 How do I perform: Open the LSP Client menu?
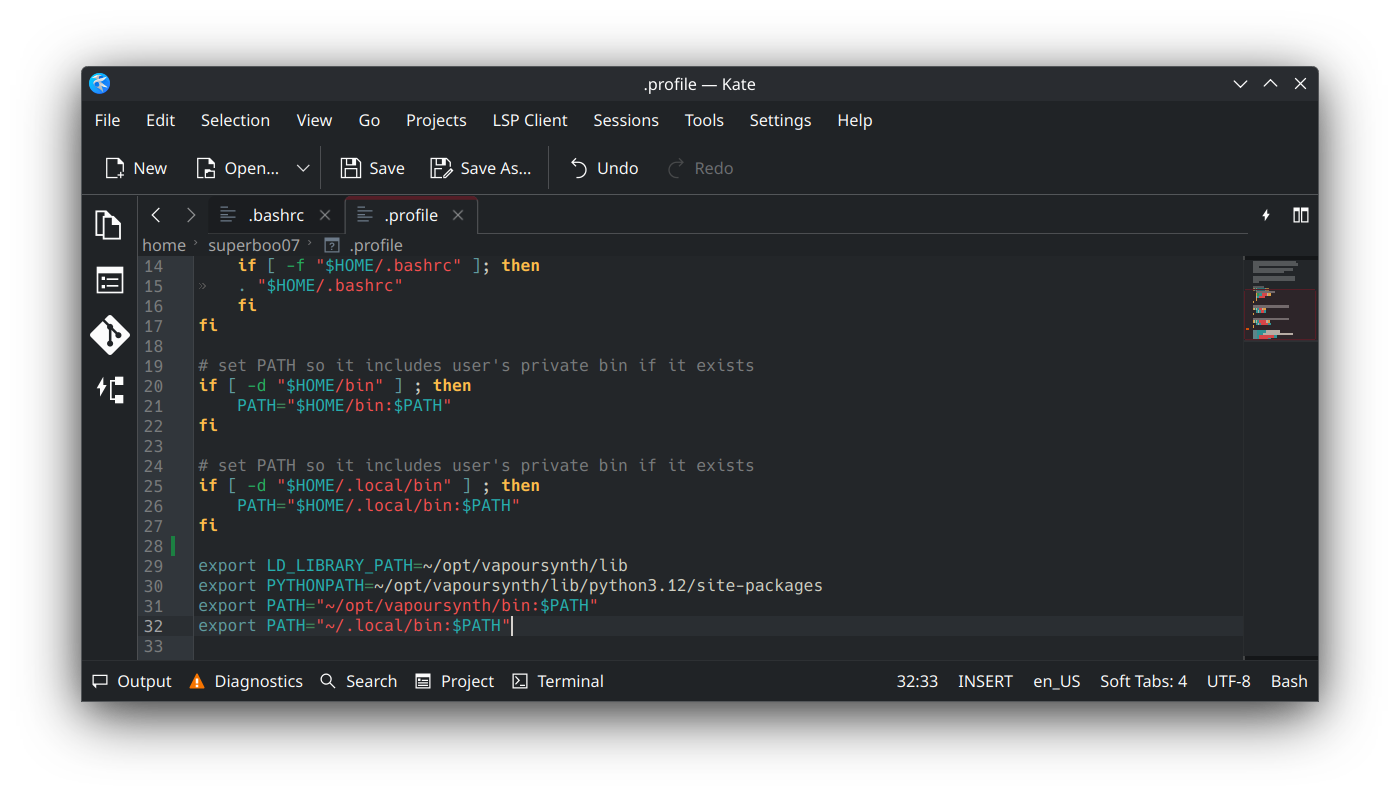(x=529, y=120)
